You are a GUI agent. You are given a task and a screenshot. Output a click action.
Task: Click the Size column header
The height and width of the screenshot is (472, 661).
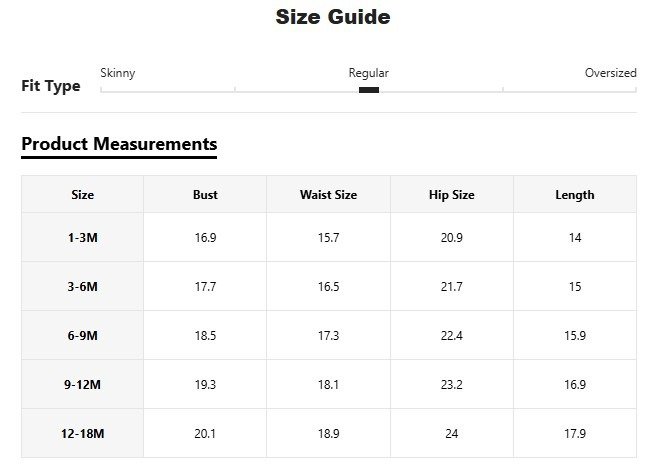pyautogui.click(x=83, y=195)
